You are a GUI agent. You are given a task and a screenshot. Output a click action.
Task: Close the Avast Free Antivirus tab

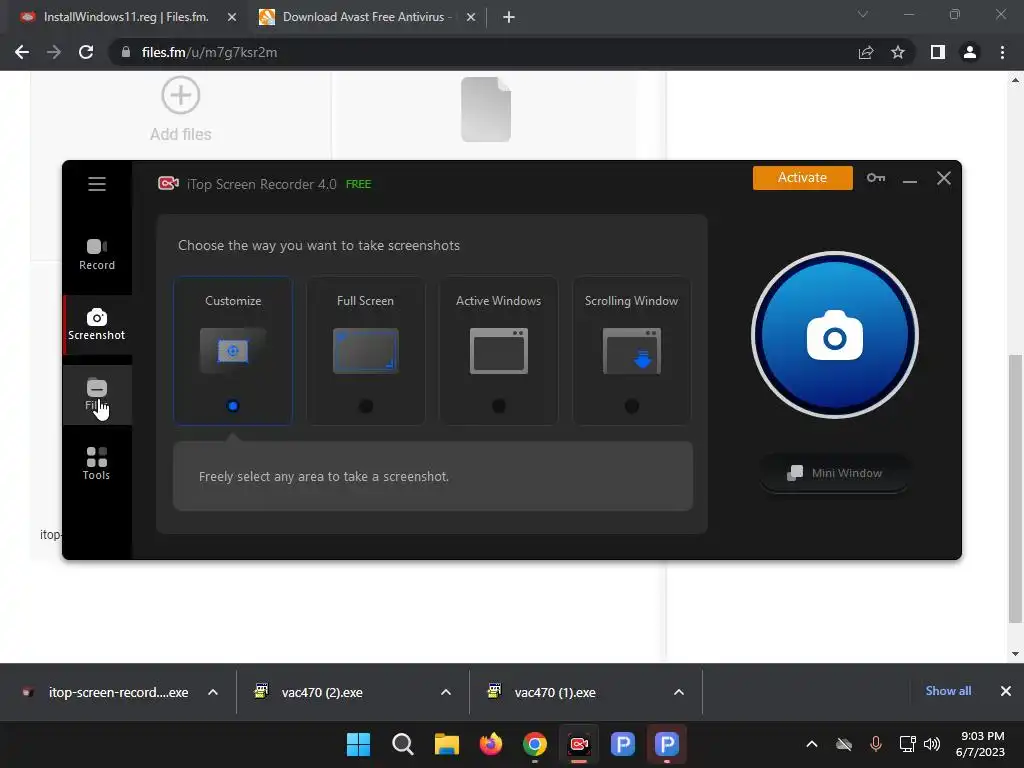471,18
